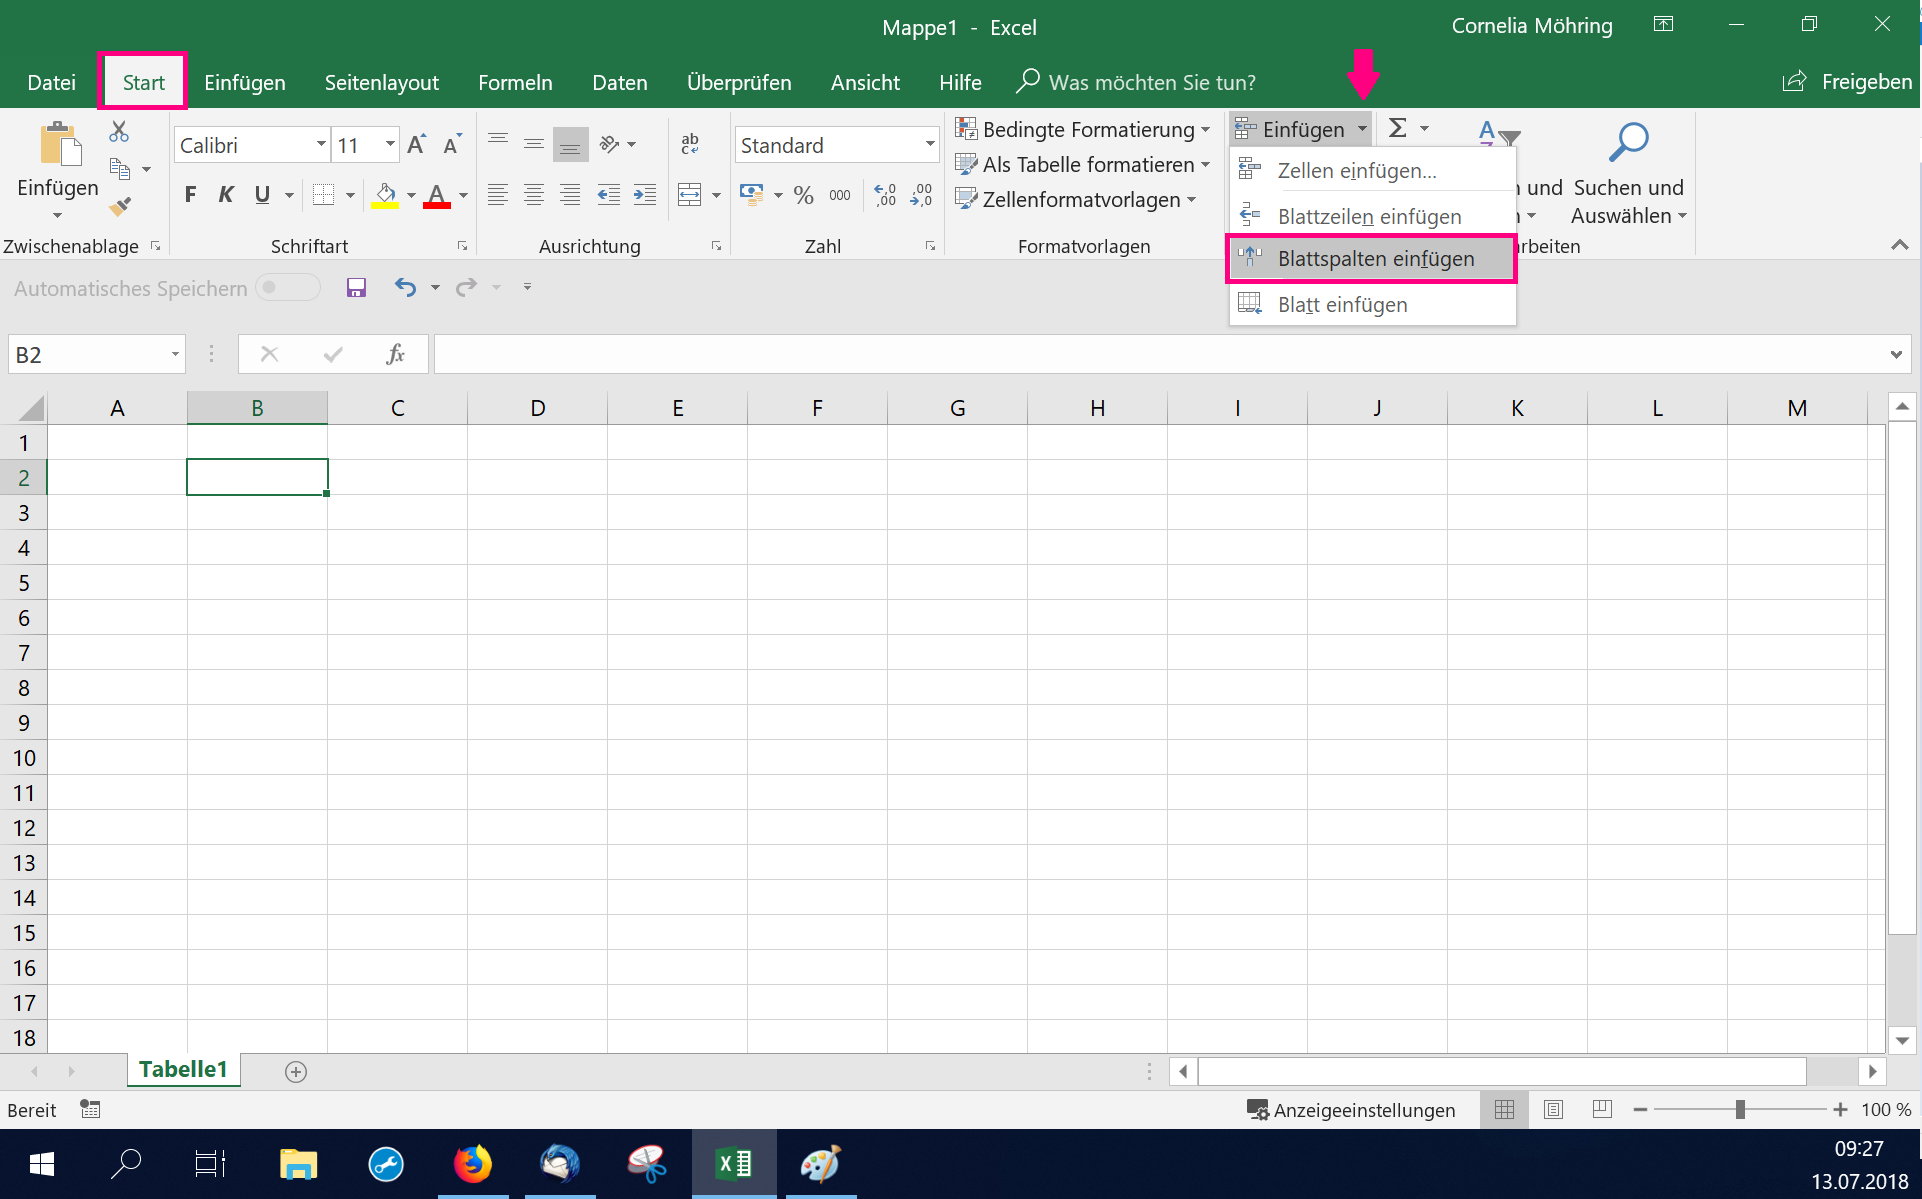
Task: Click the Format Painter brush icon
Action: [x=120, y=207]
